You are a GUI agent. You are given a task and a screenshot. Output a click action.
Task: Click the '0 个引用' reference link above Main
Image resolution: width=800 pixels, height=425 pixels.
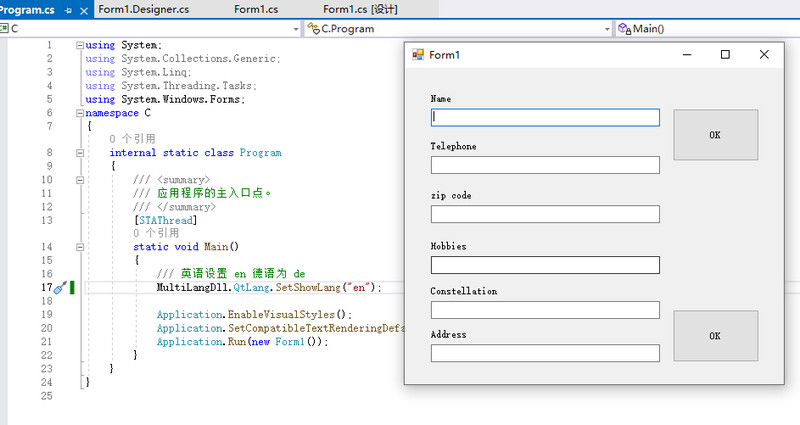click(x=156, y=233)
